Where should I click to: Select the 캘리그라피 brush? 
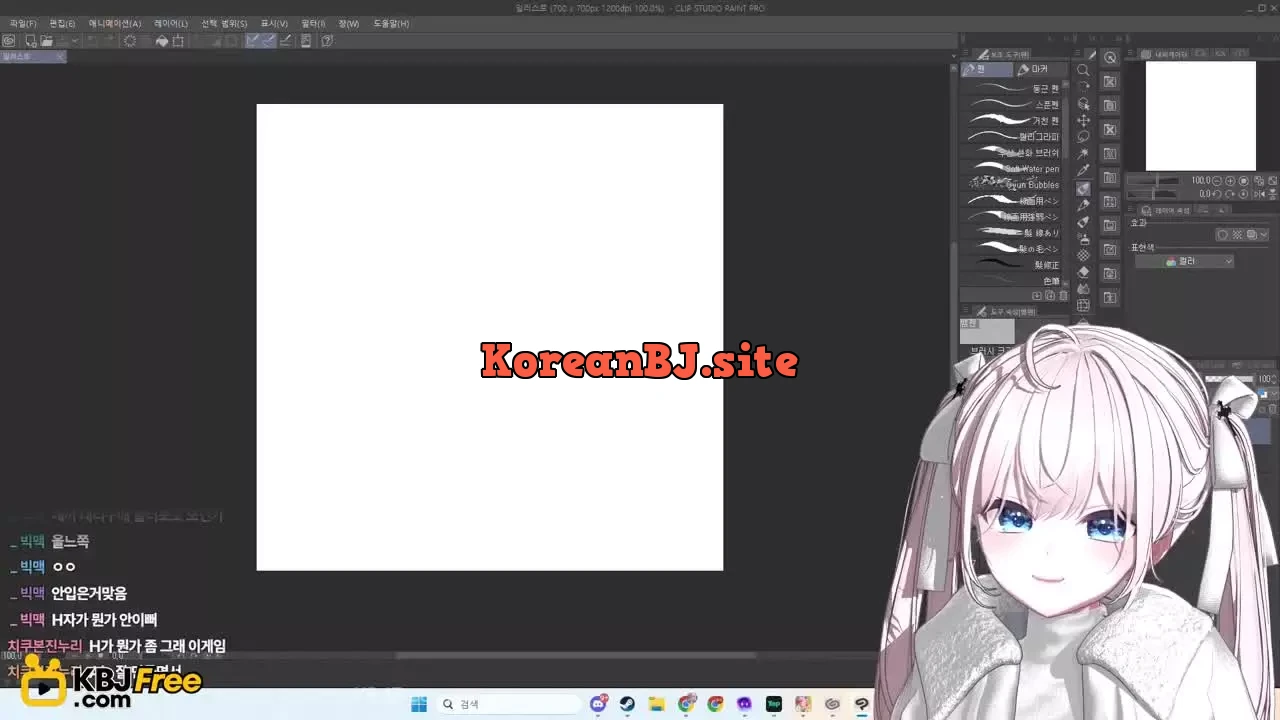[1012, 137]
